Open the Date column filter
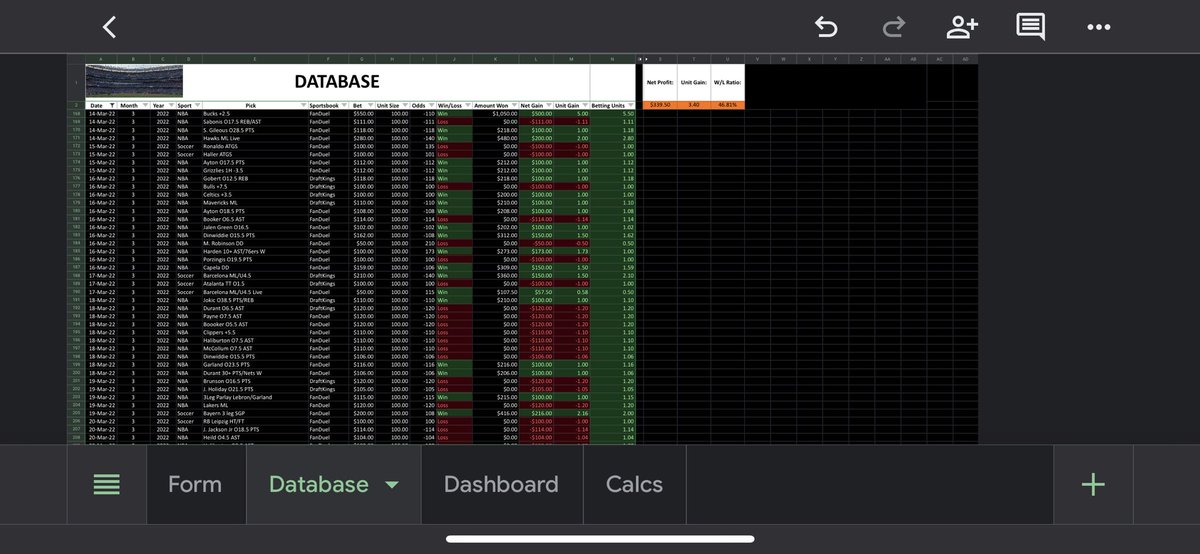Viewport: 1200px width, 554px height. (112, 105)
